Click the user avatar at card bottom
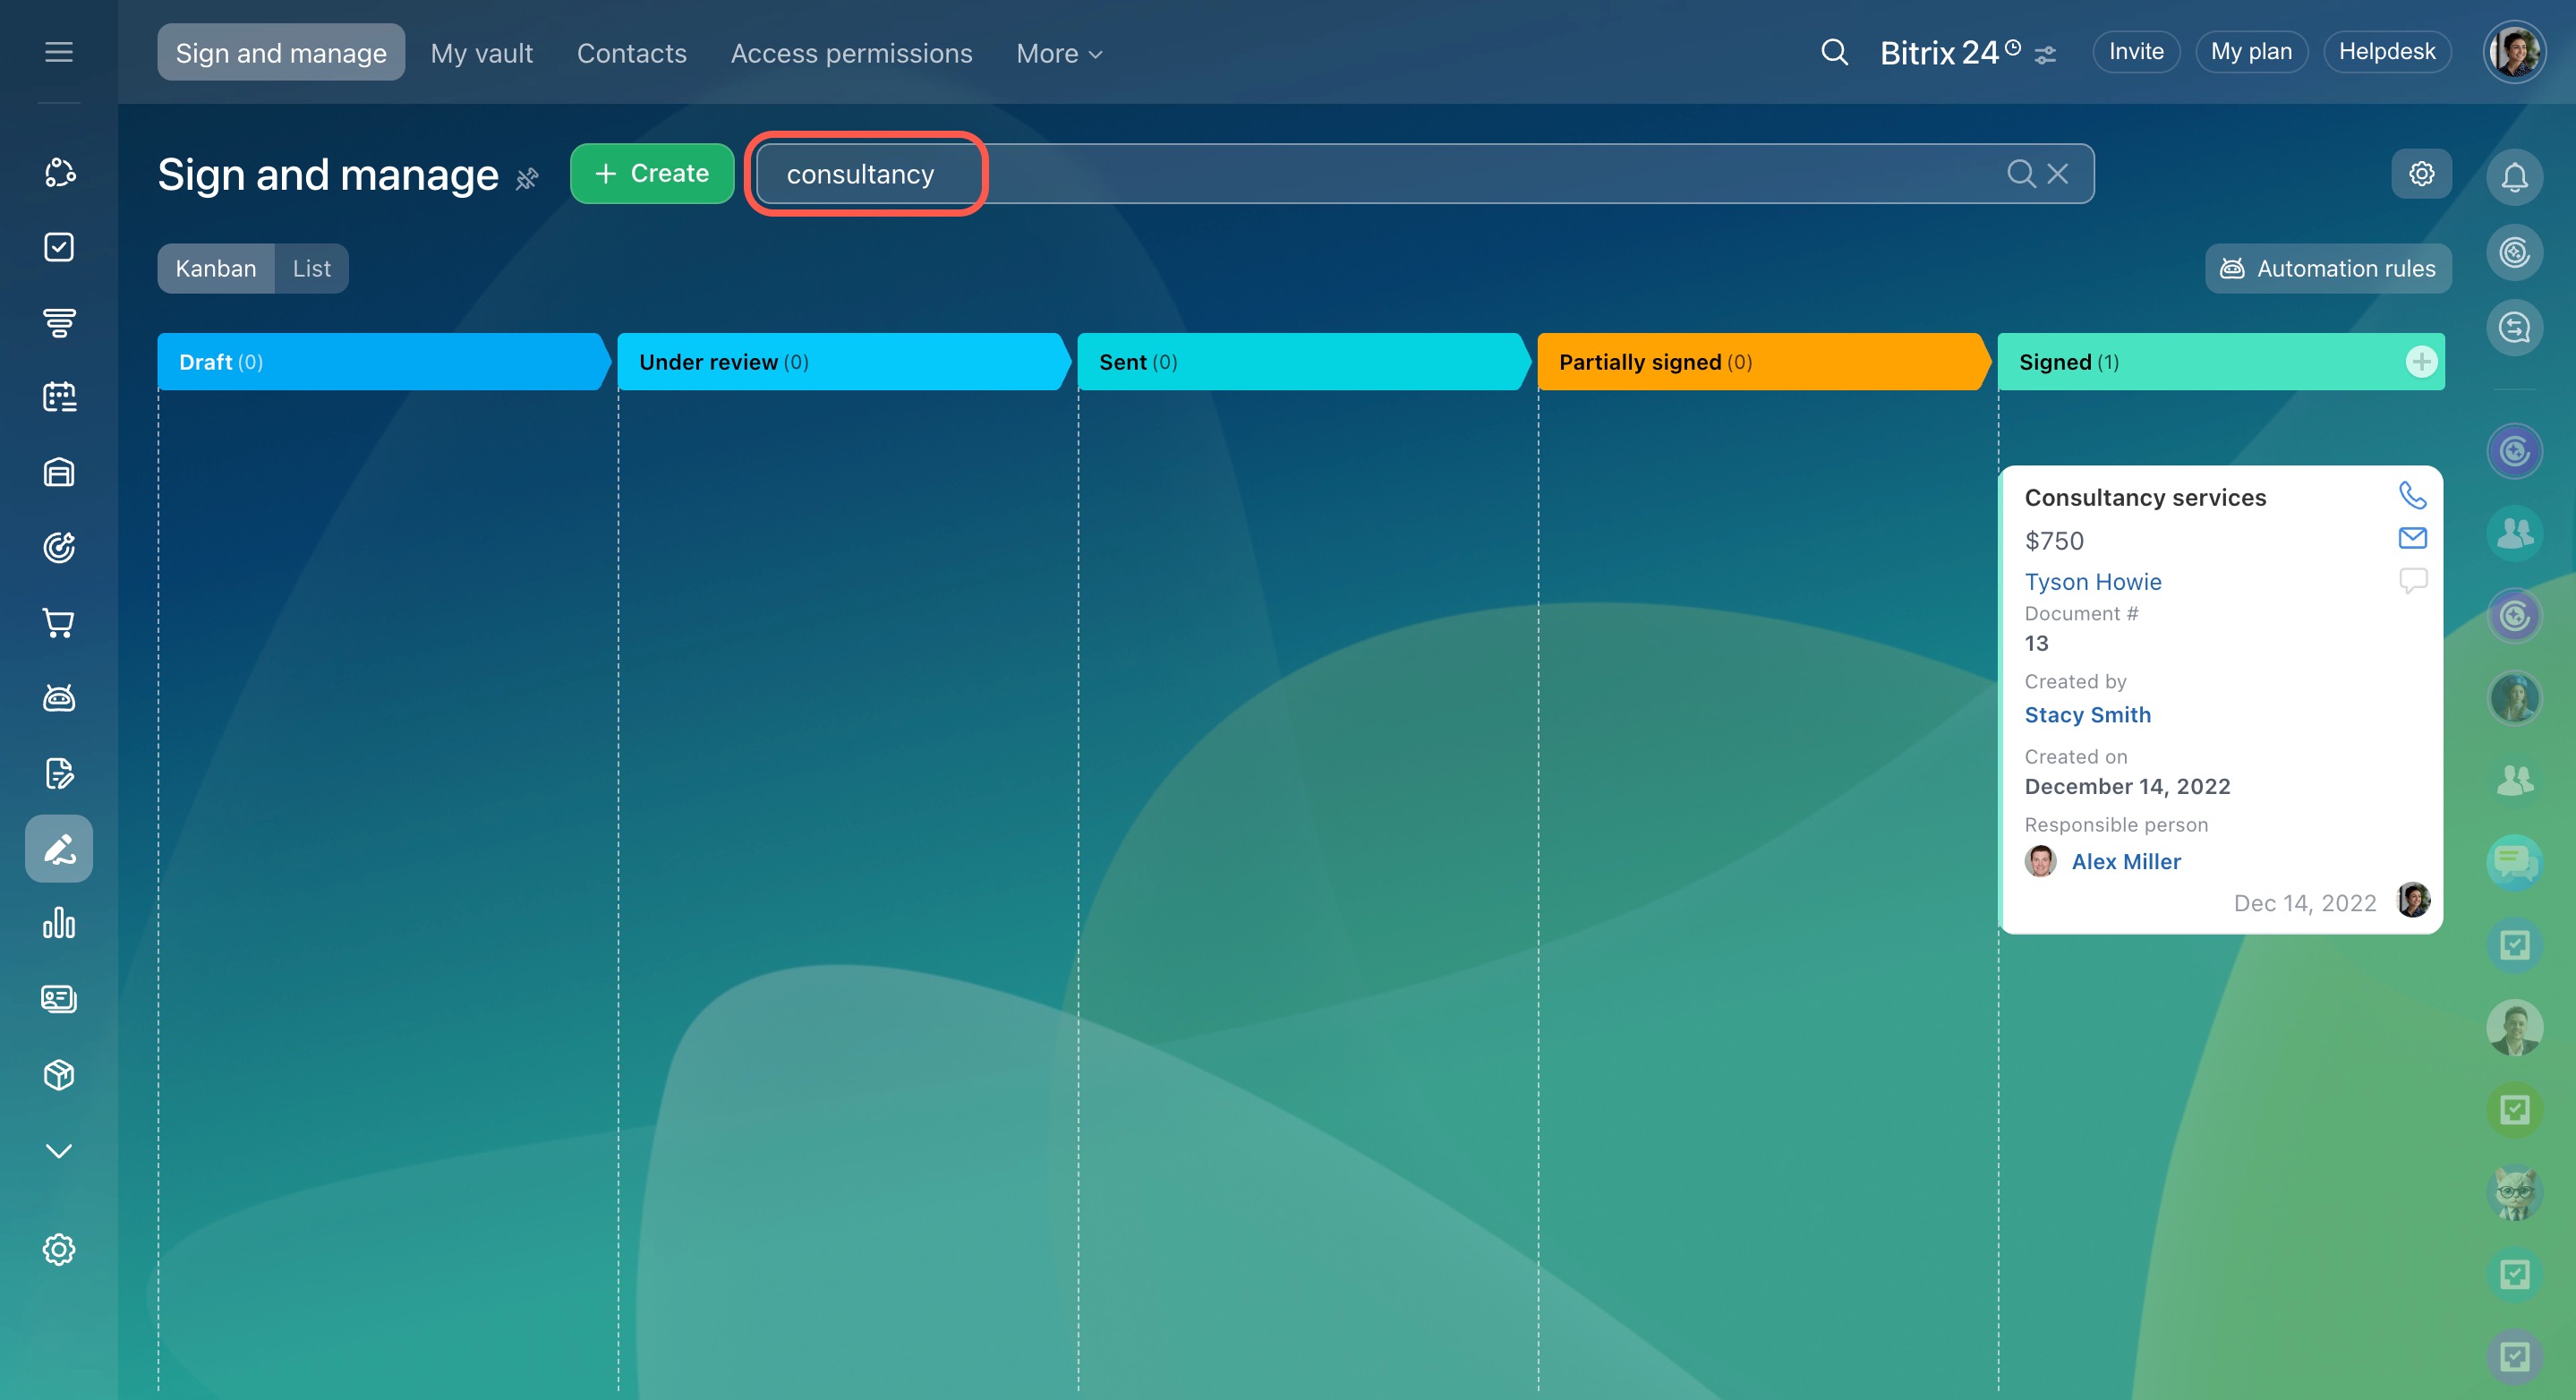 [2413, 900]
